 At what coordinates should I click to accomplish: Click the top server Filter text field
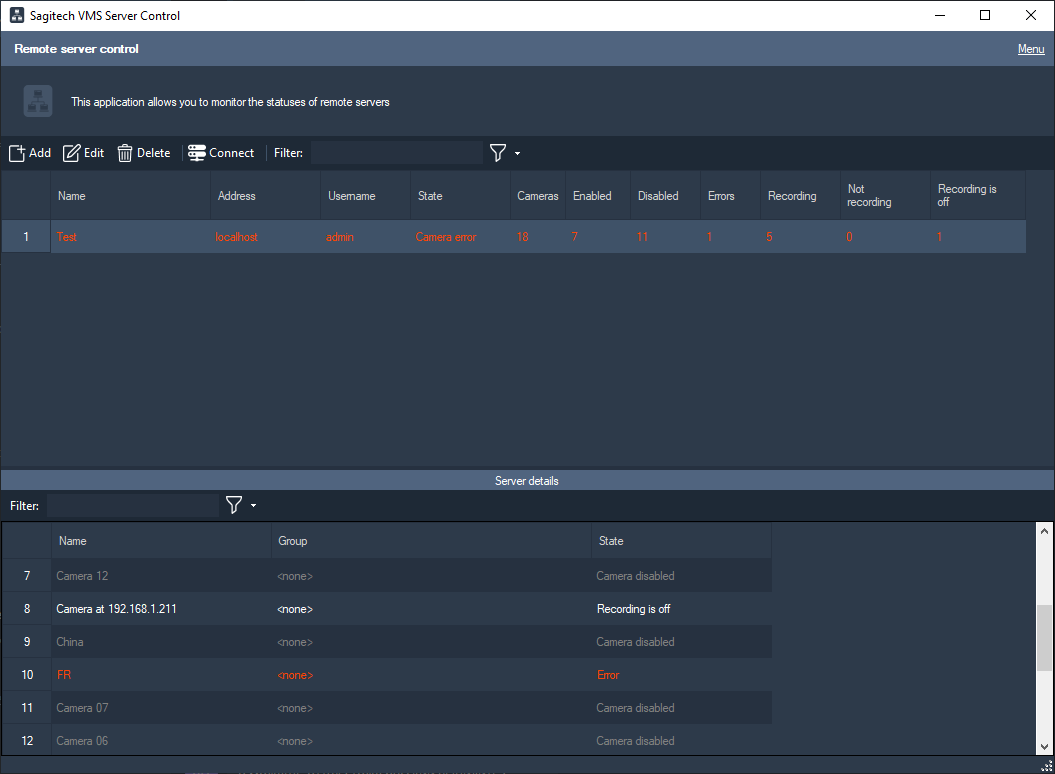[x=396, y=153]
